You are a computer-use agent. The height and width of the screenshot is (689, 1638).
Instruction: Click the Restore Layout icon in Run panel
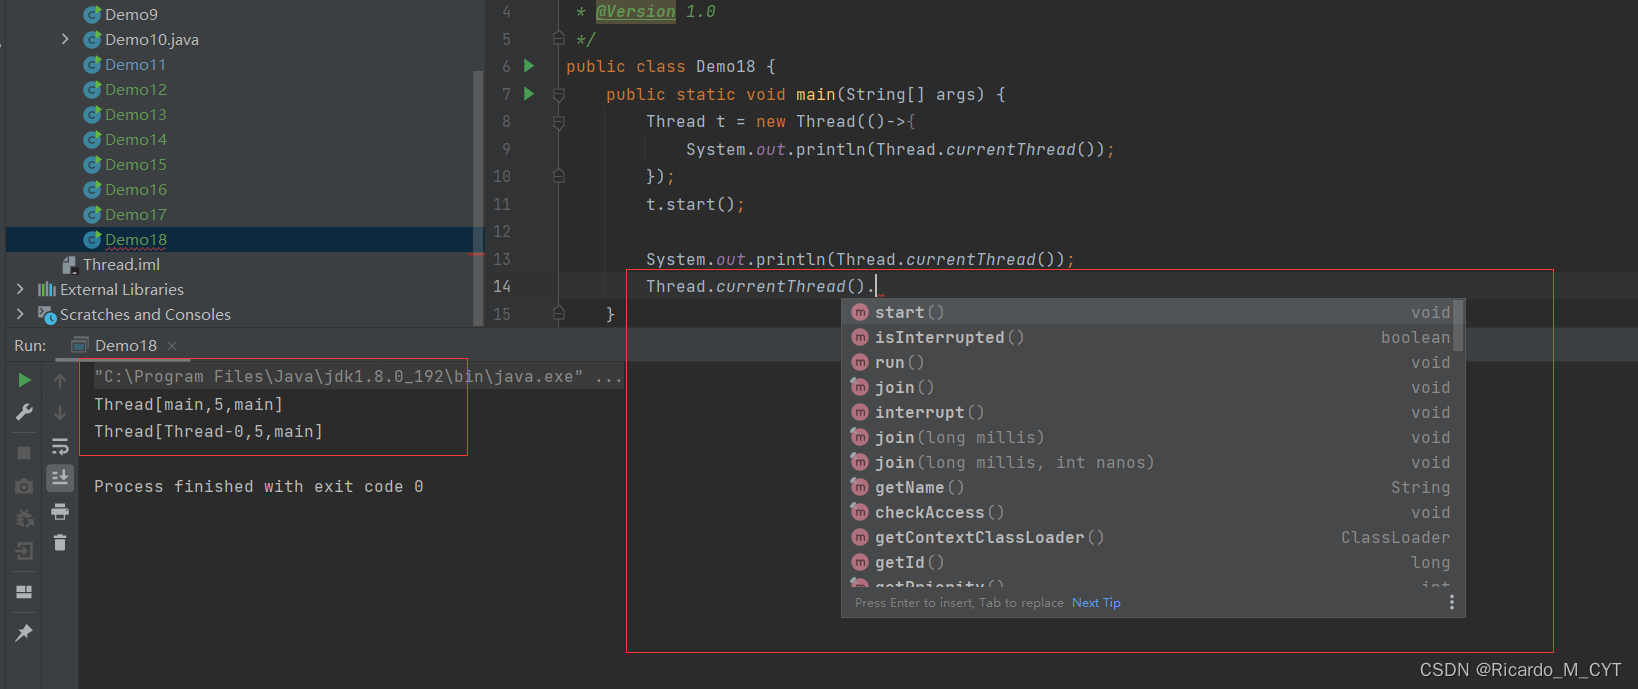pyautogui.click(x=24, y=592)
